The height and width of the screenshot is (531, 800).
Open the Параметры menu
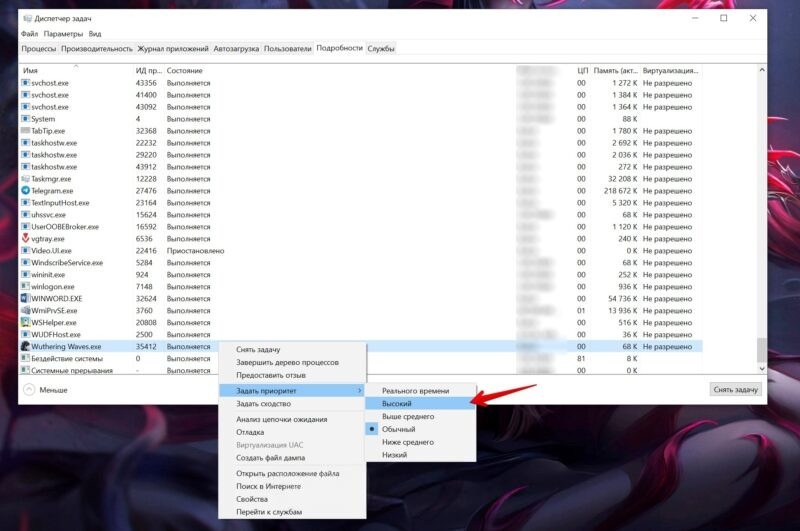coord(63,33)
